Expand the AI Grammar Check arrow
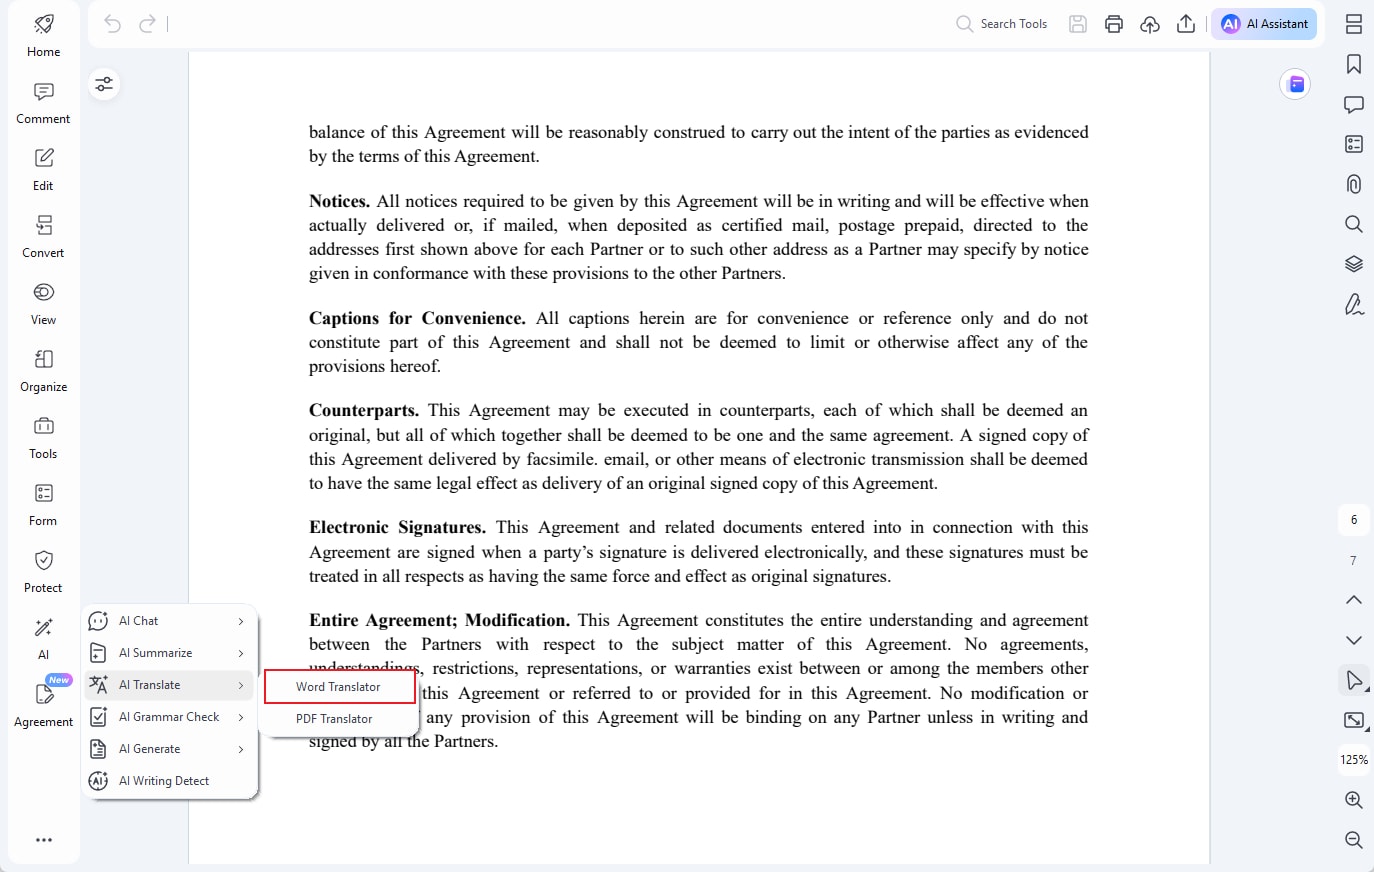This screenshot has width=1374, height=872. (x=241, y=717)
